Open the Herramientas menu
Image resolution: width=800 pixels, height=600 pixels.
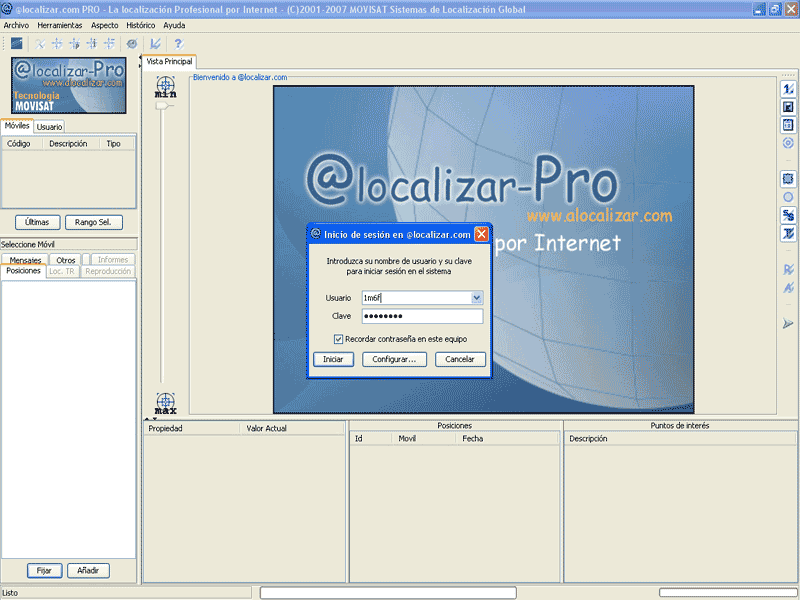pyautogui.click(x=60, y=25)
